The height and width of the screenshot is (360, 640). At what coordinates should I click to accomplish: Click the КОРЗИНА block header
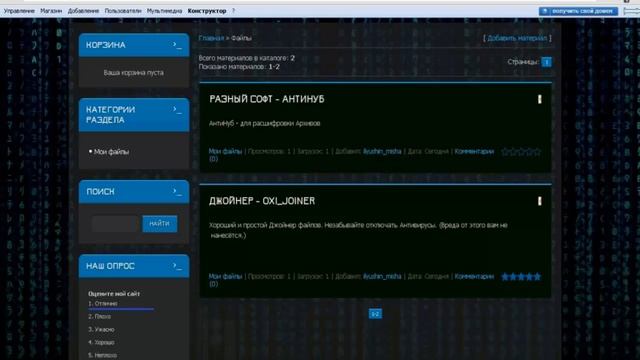134,45
